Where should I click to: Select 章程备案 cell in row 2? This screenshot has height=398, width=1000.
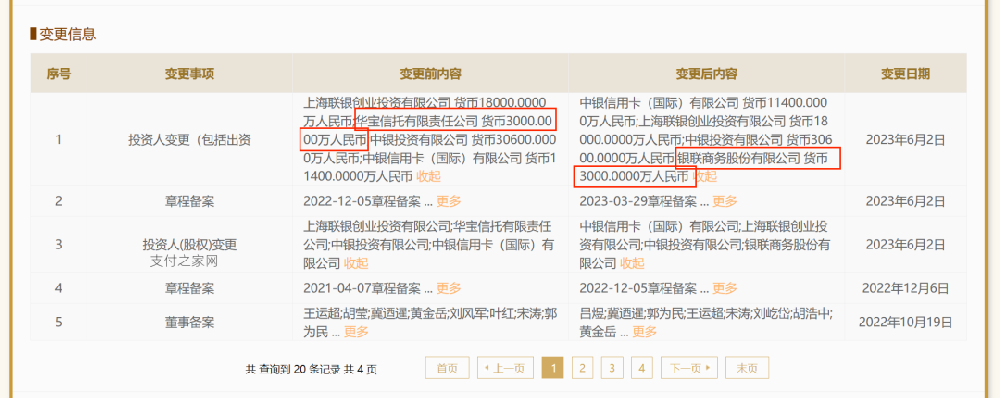coord(189,202)
